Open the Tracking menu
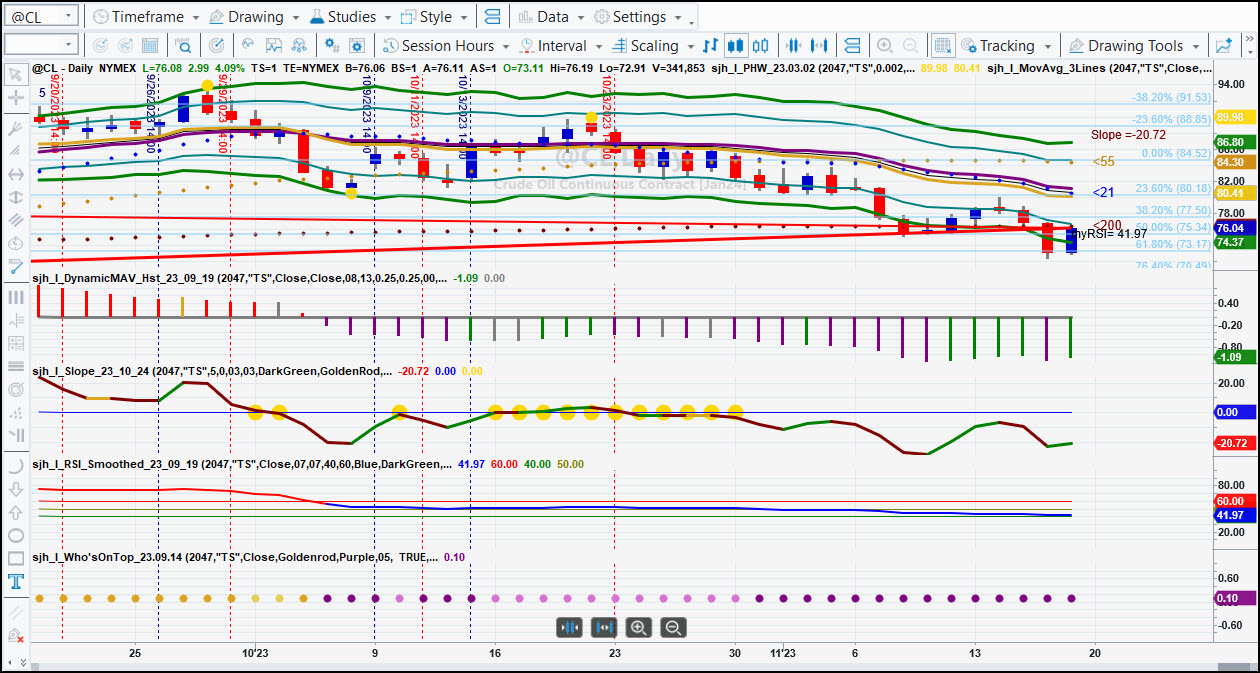1260x673 pixels. coord(1005,46)
